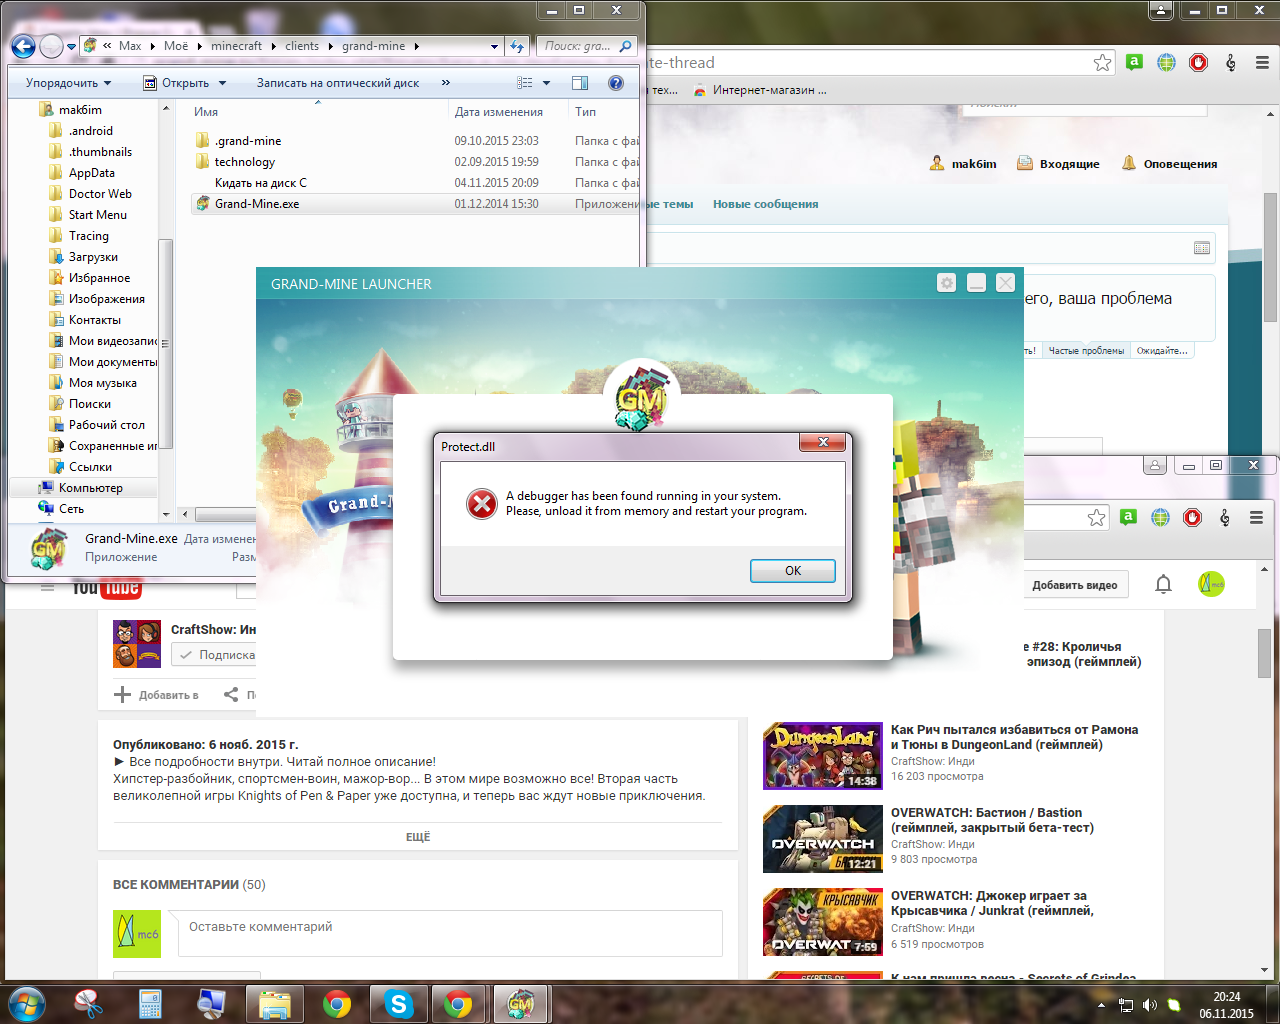The width and height of the screenshot is (1280, 1024).
Task: Open Skype from the taskbar
Action: [x=398, y=1003]
